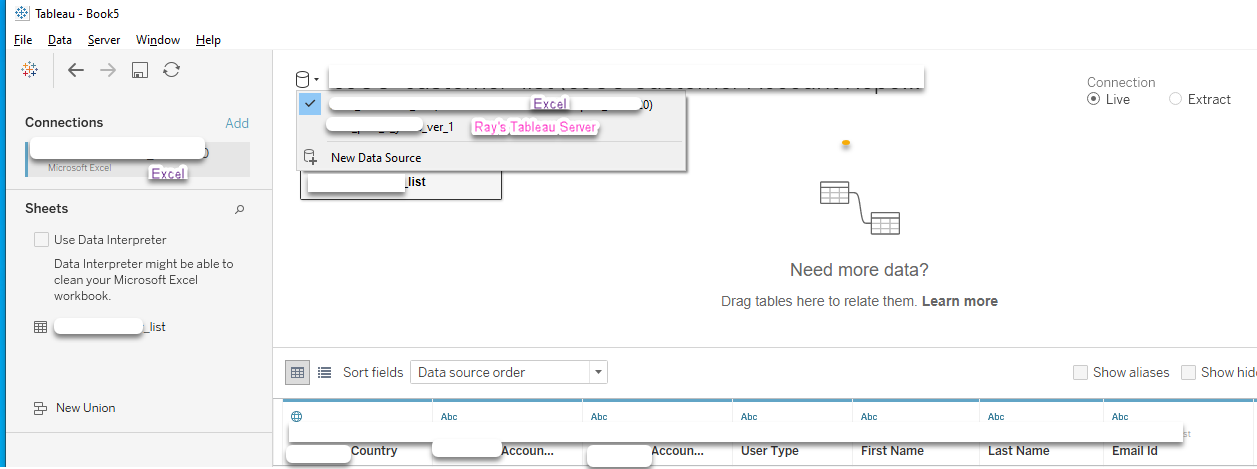Click the First Name column header

[892, 451]
